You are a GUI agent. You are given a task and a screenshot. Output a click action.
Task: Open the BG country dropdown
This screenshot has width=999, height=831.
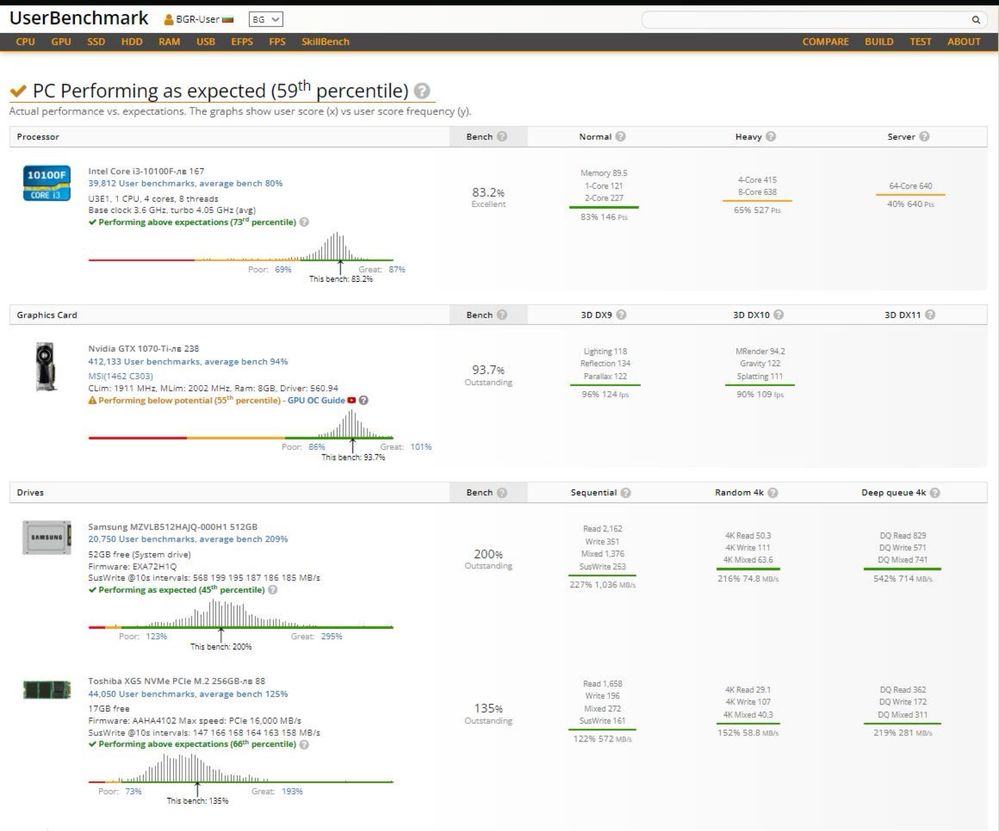click(266, 20)
